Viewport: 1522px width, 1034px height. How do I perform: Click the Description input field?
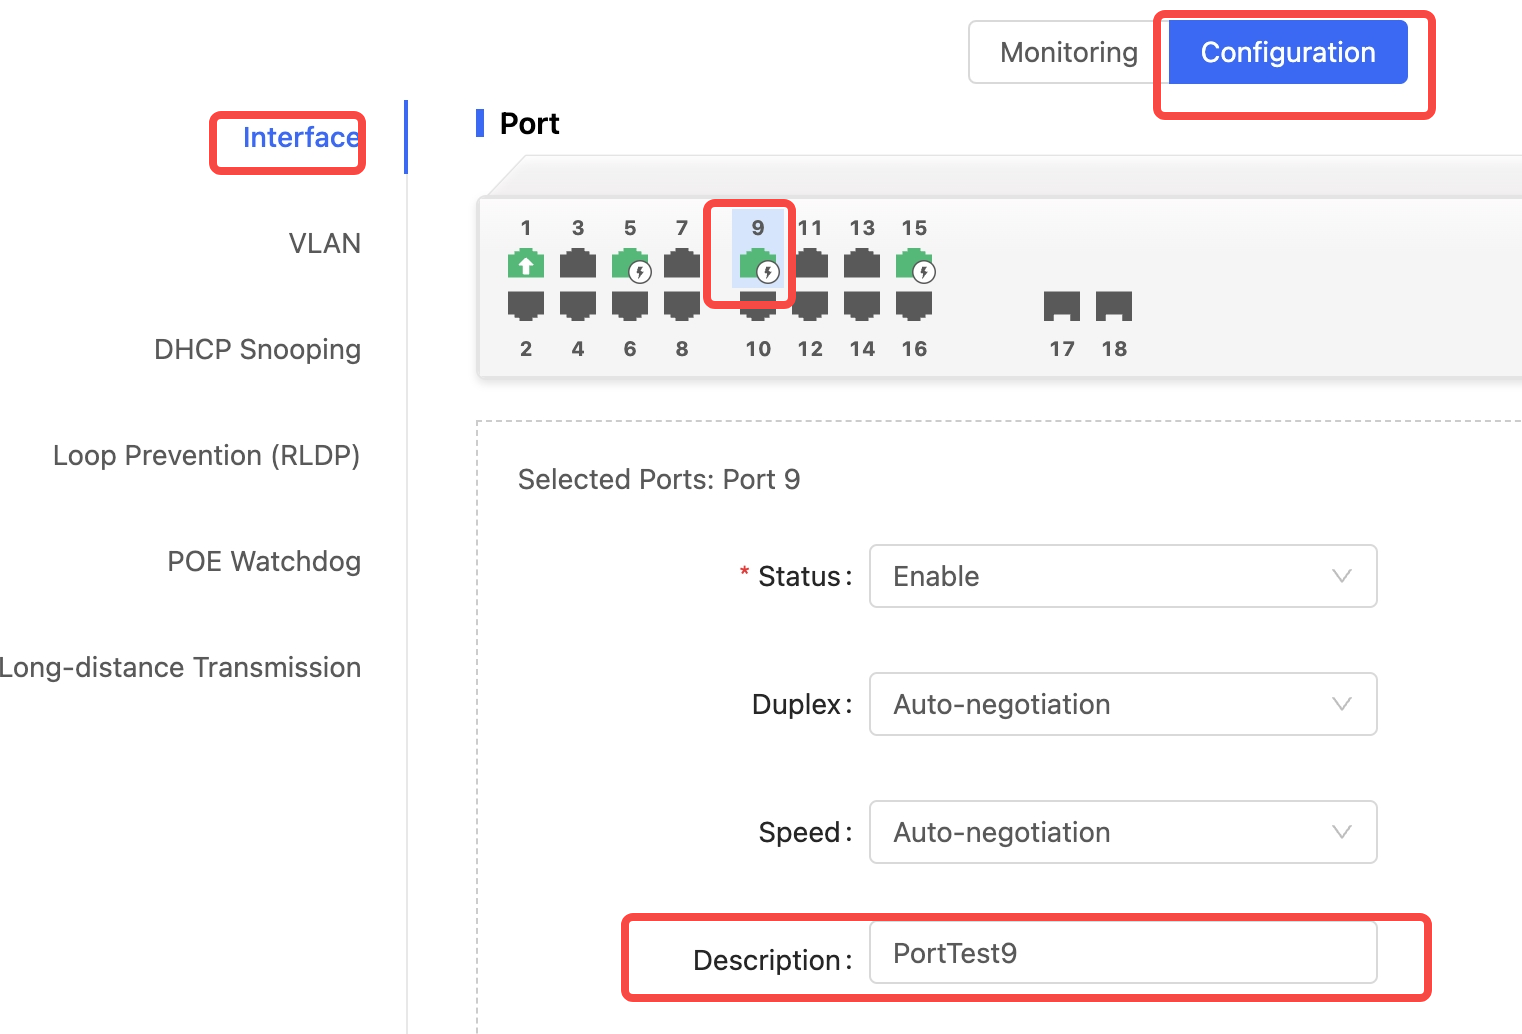tap(1123, 953)
